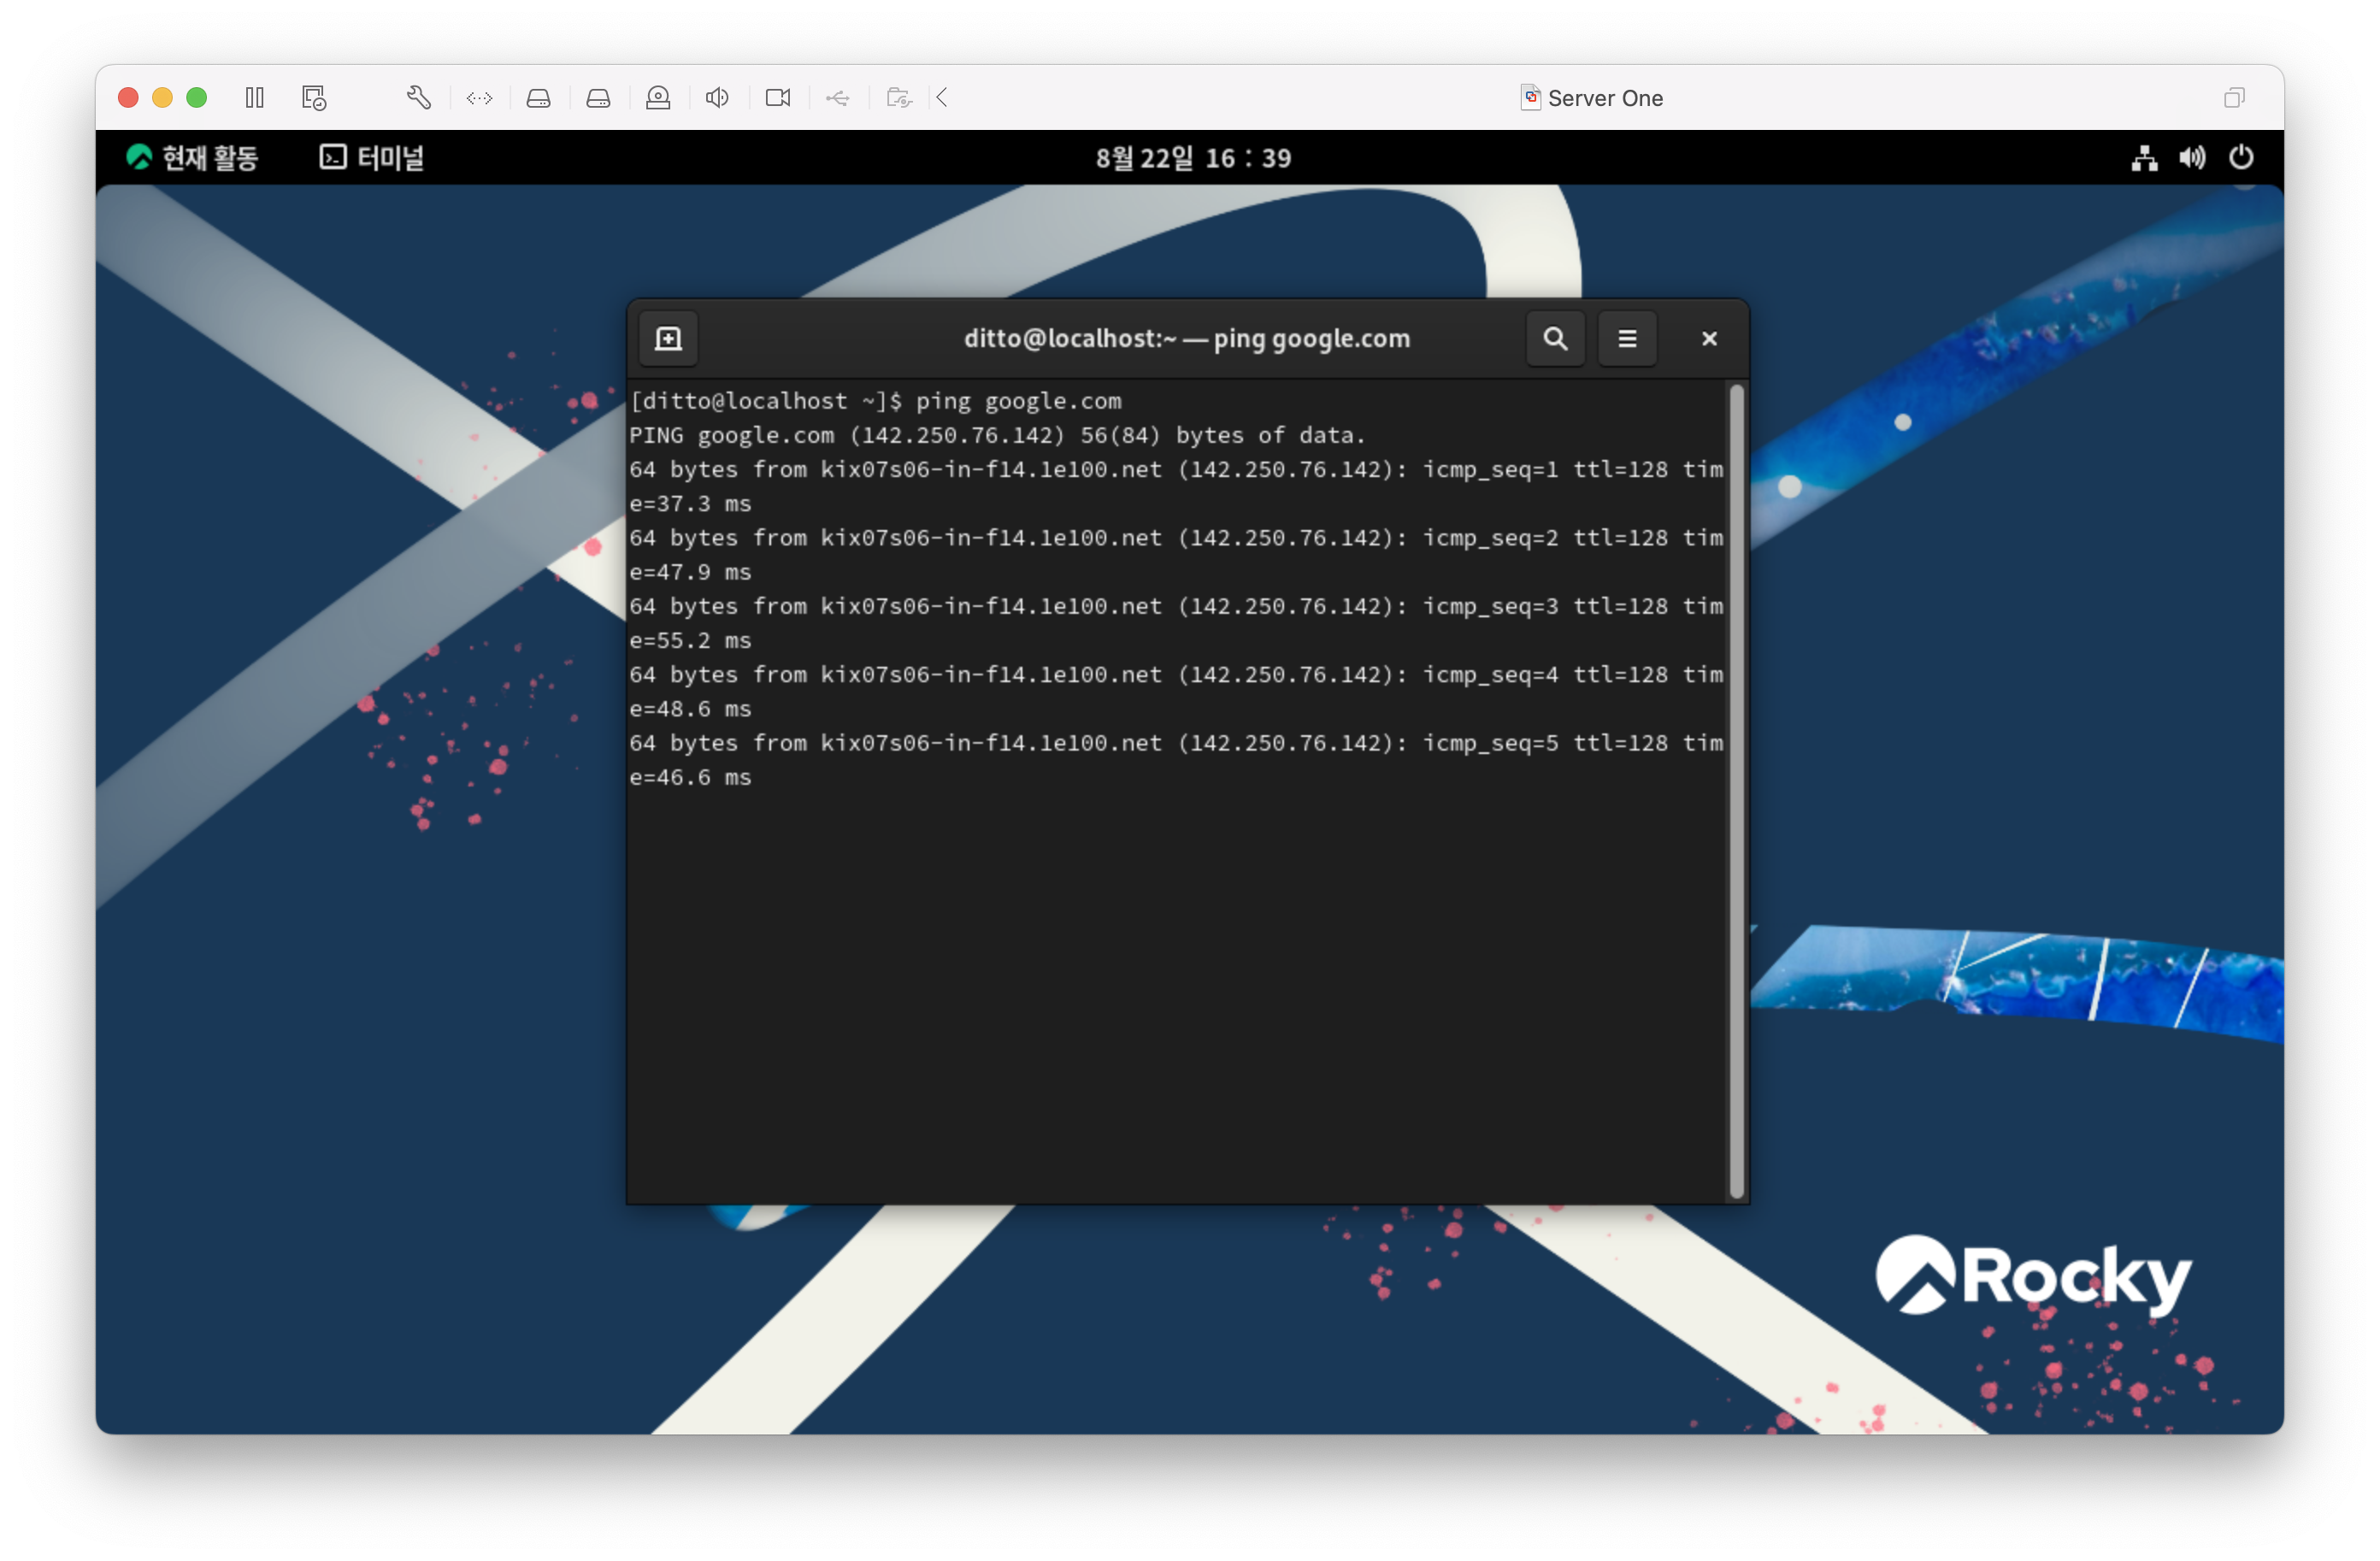Open the 현재 활동 activities overview
2380x1561 pixels.
(192, 157)
